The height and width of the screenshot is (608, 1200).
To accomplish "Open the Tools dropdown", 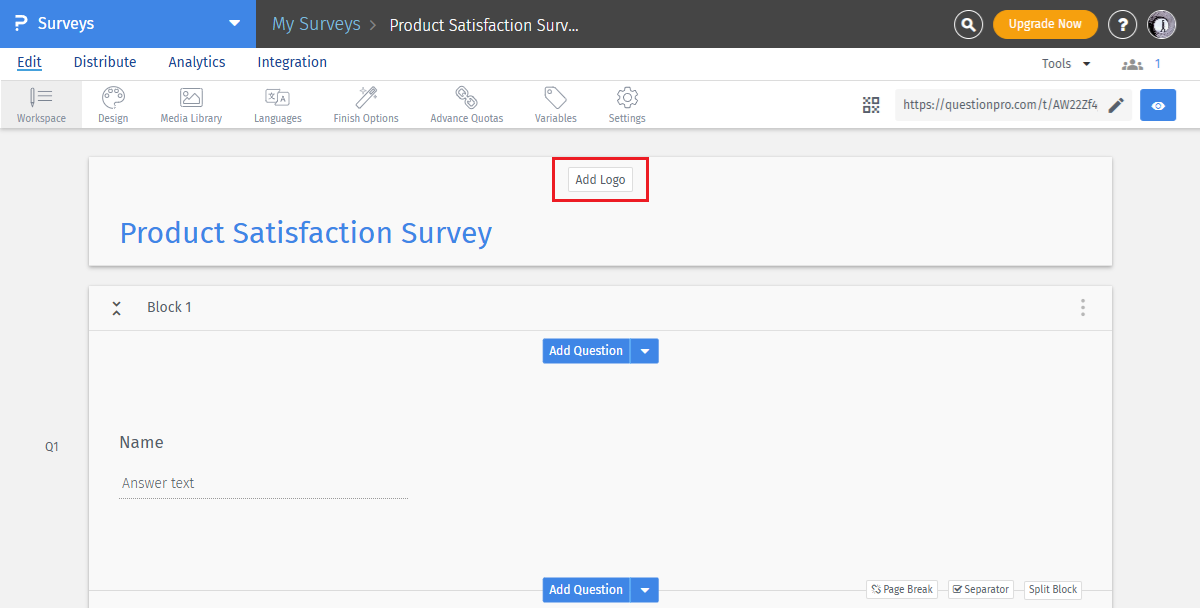I will tap(1063, 62).
